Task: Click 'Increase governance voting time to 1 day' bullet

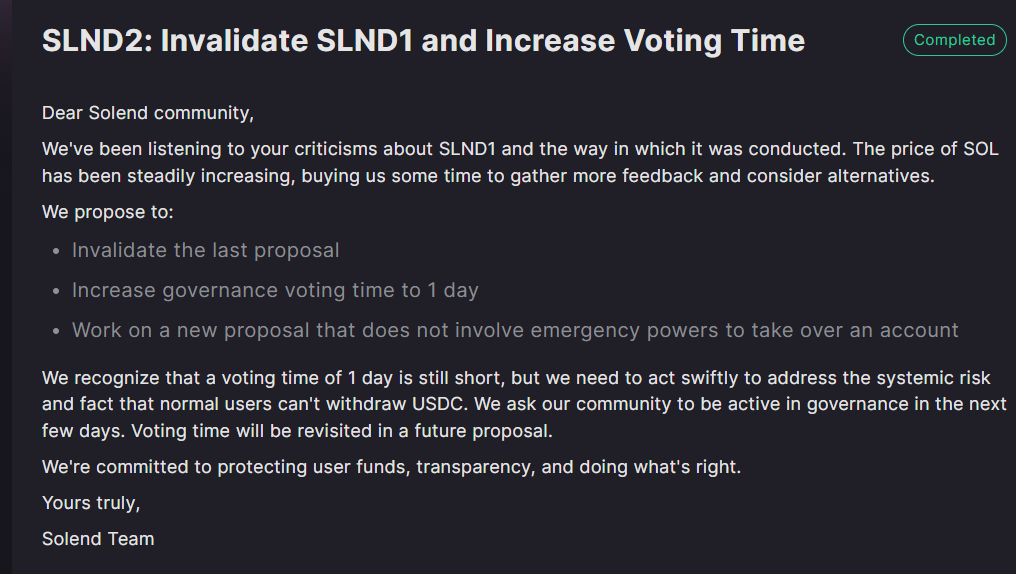Action: pyautogui.click(x=275, y=290)
